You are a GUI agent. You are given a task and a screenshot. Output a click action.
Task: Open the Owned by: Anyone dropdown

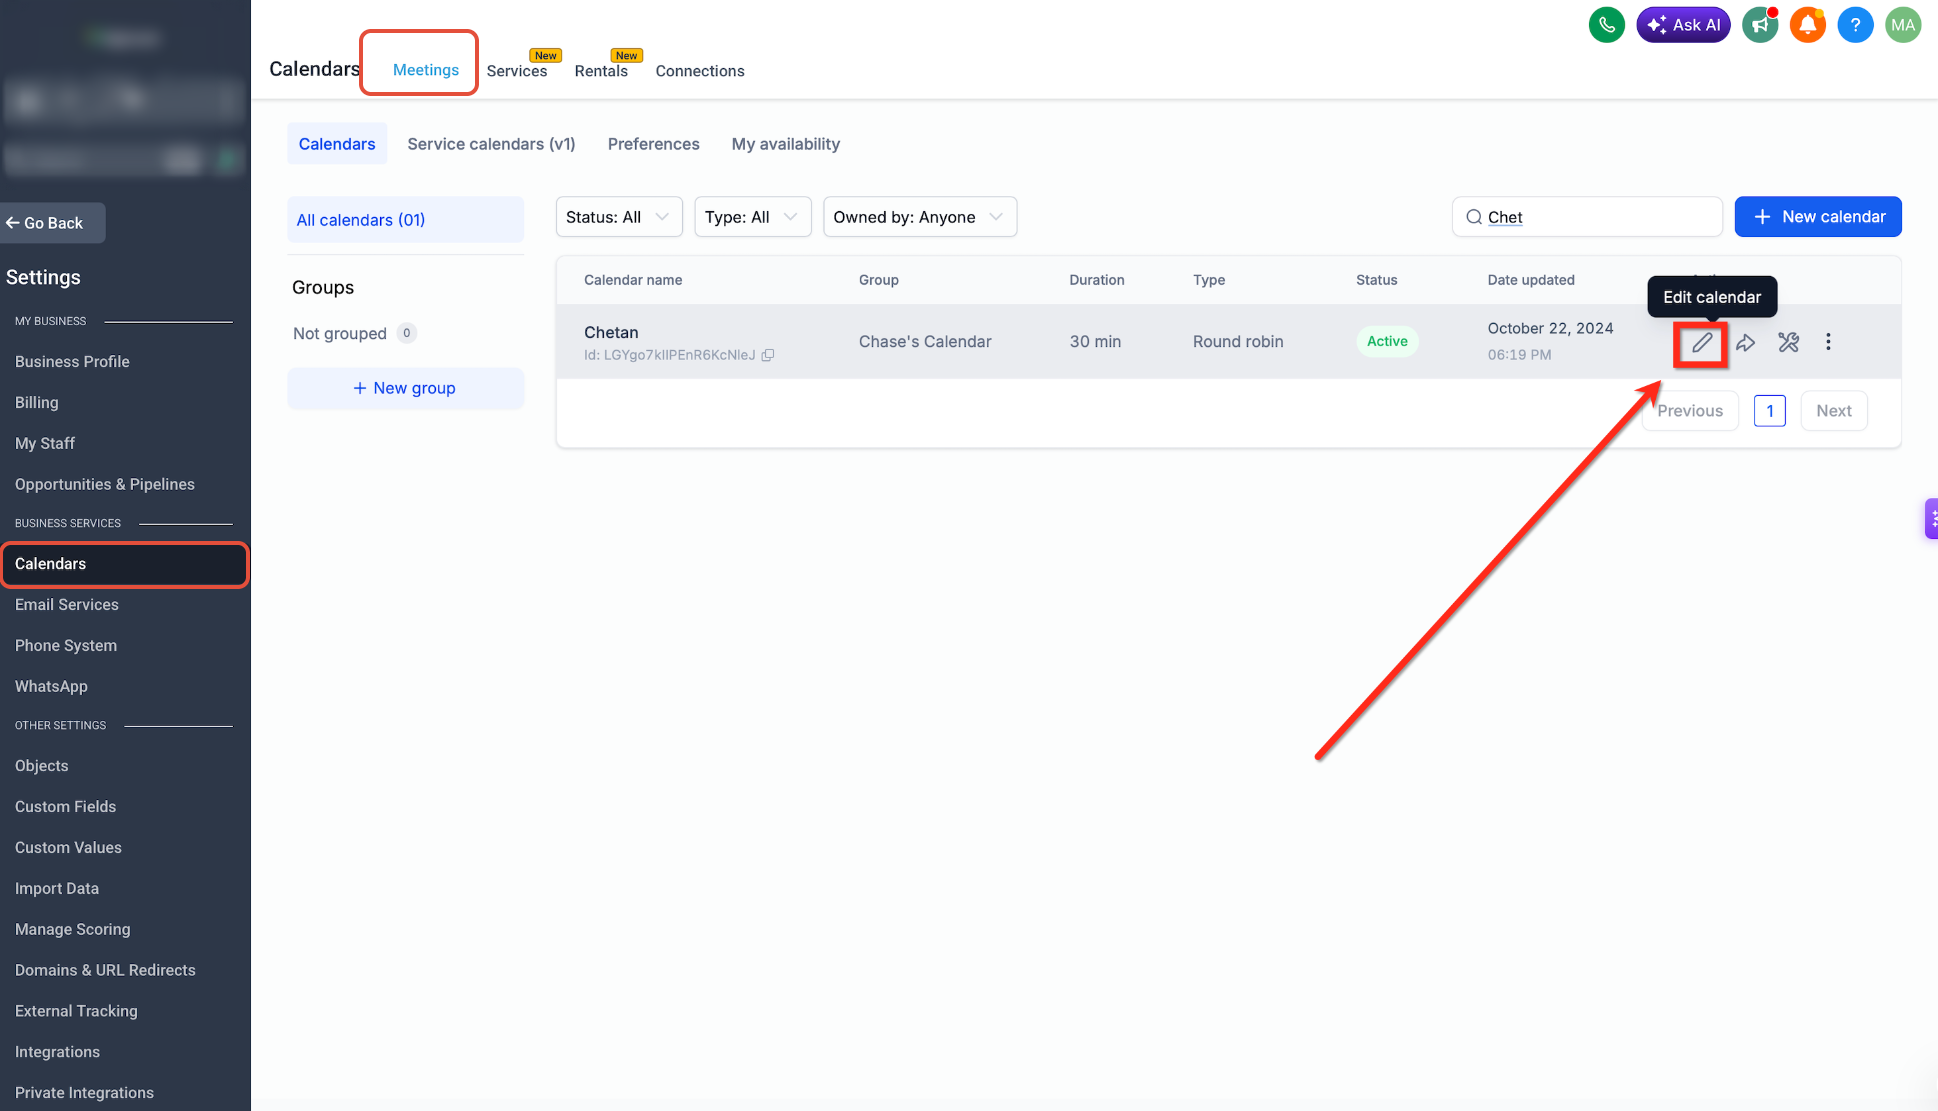point(920,217)
